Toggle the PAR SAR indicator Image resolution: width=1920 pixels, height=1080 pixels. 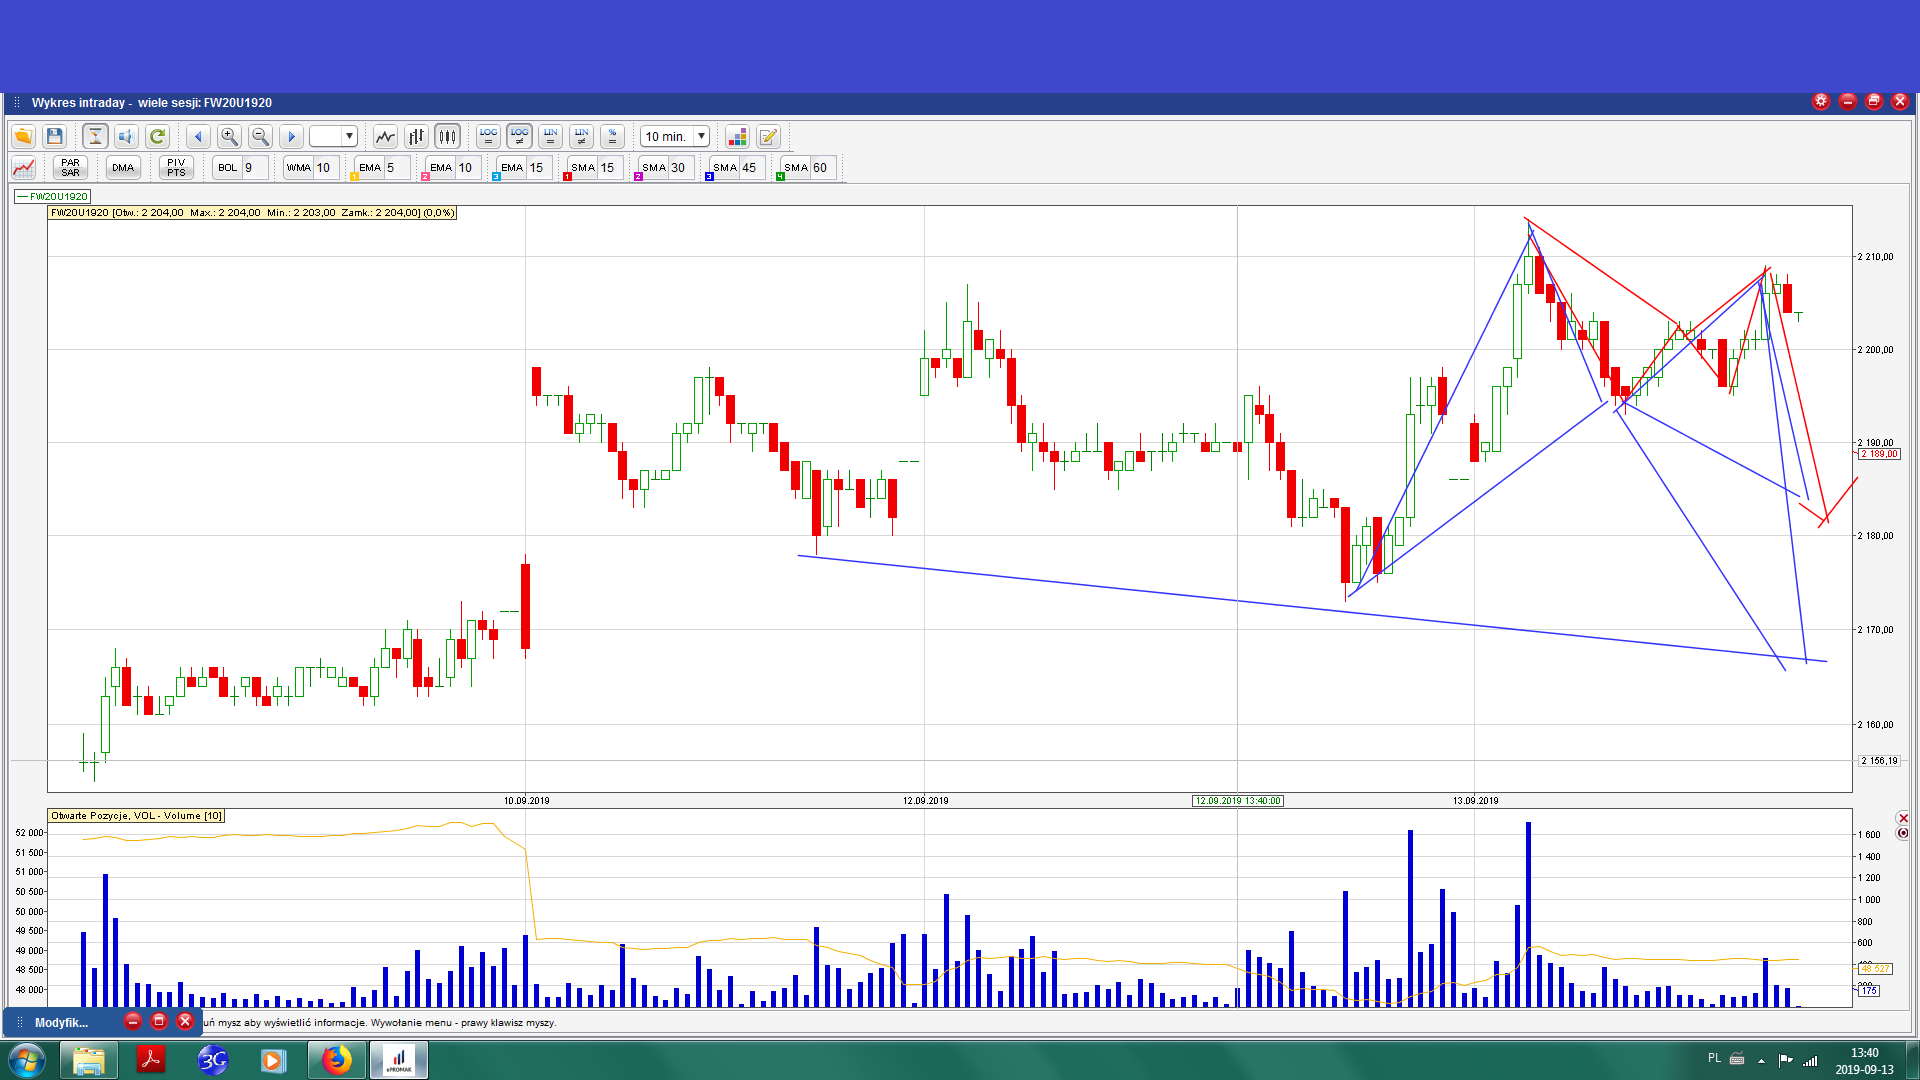click(70, 167)
